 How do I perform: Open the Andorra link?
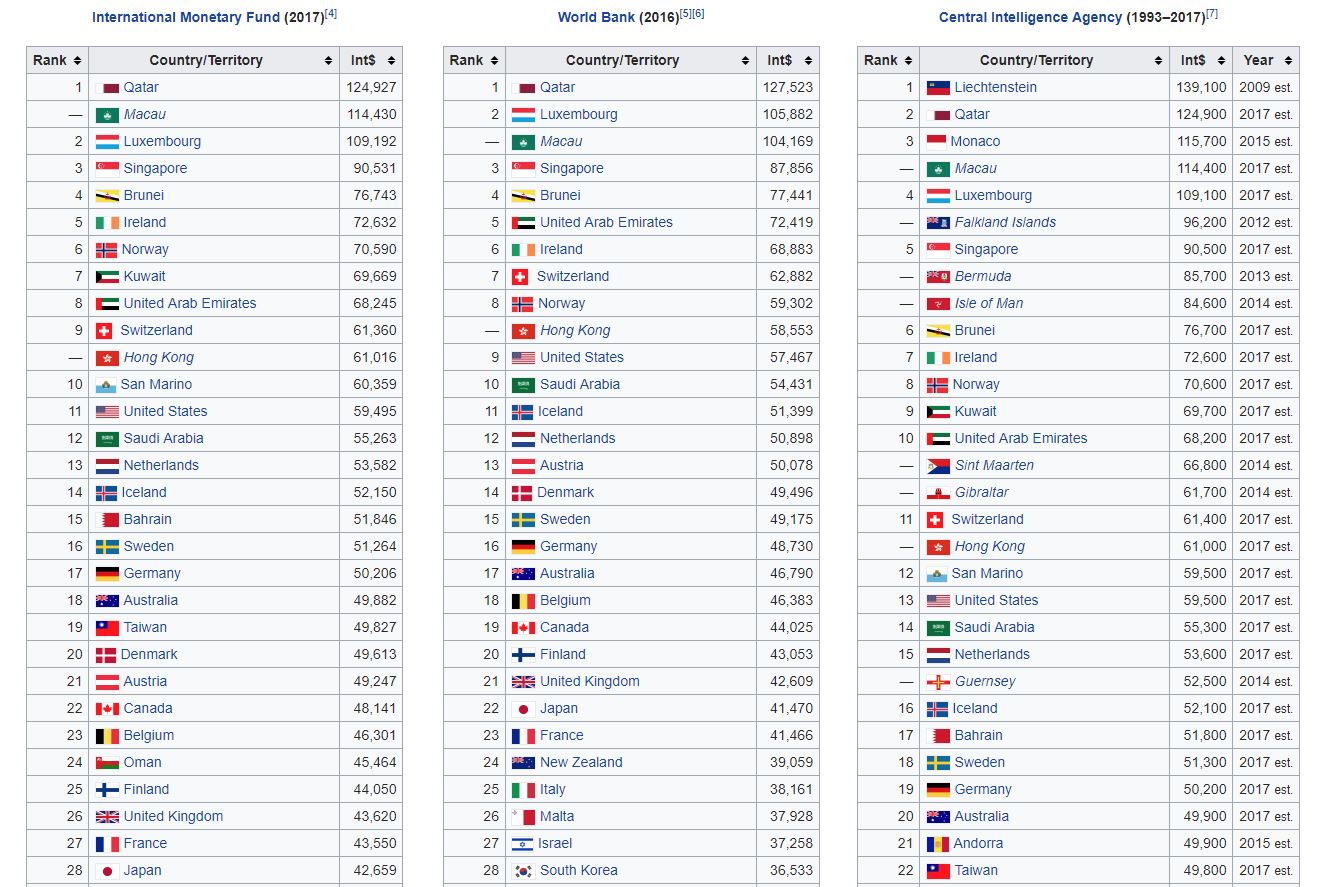pos(978,844)
